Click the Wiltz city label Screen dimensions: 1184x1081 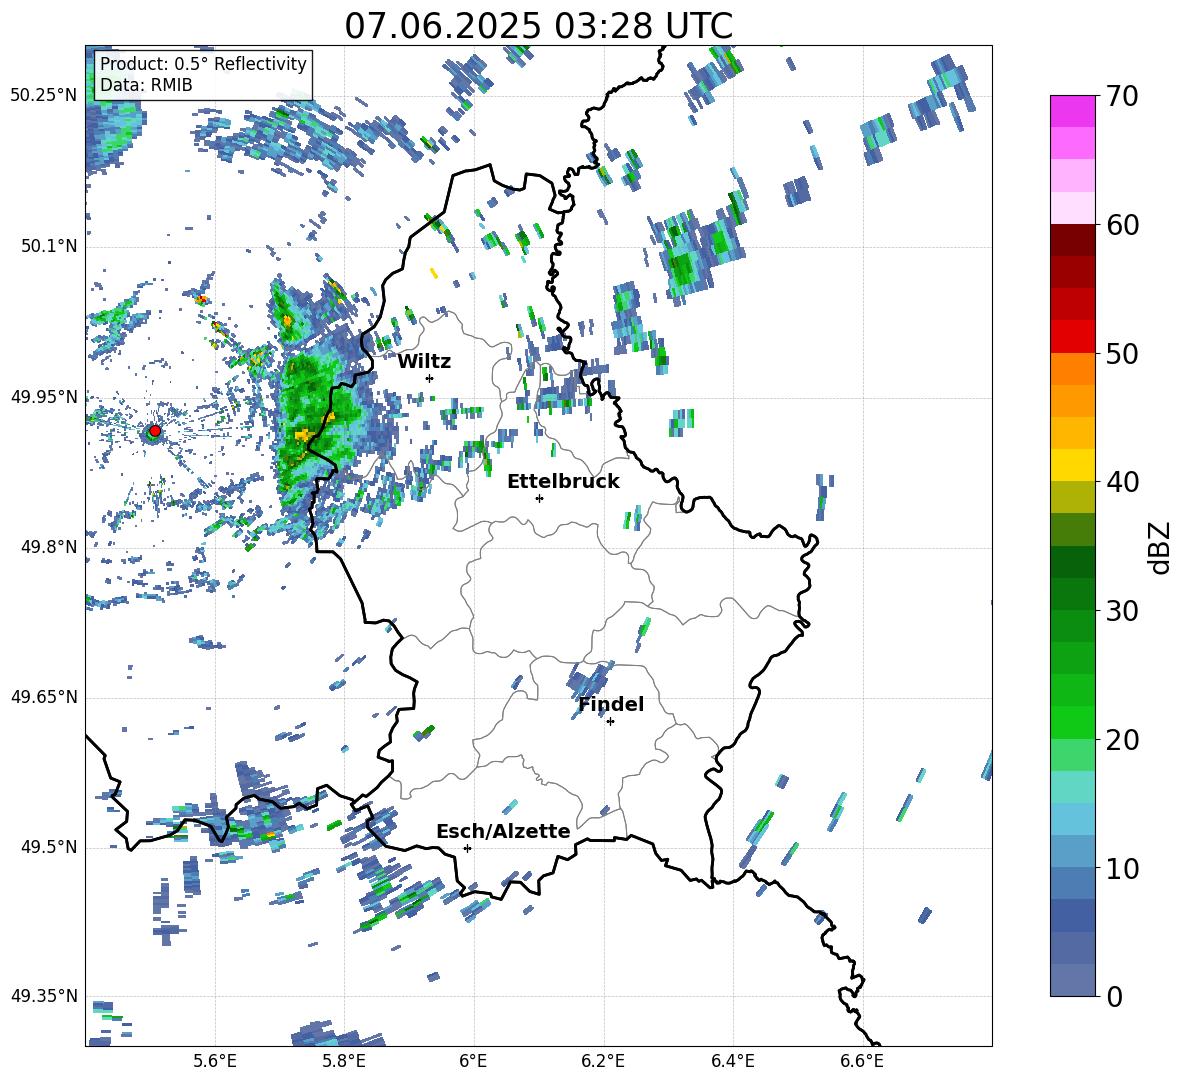[x=424, y=362]
